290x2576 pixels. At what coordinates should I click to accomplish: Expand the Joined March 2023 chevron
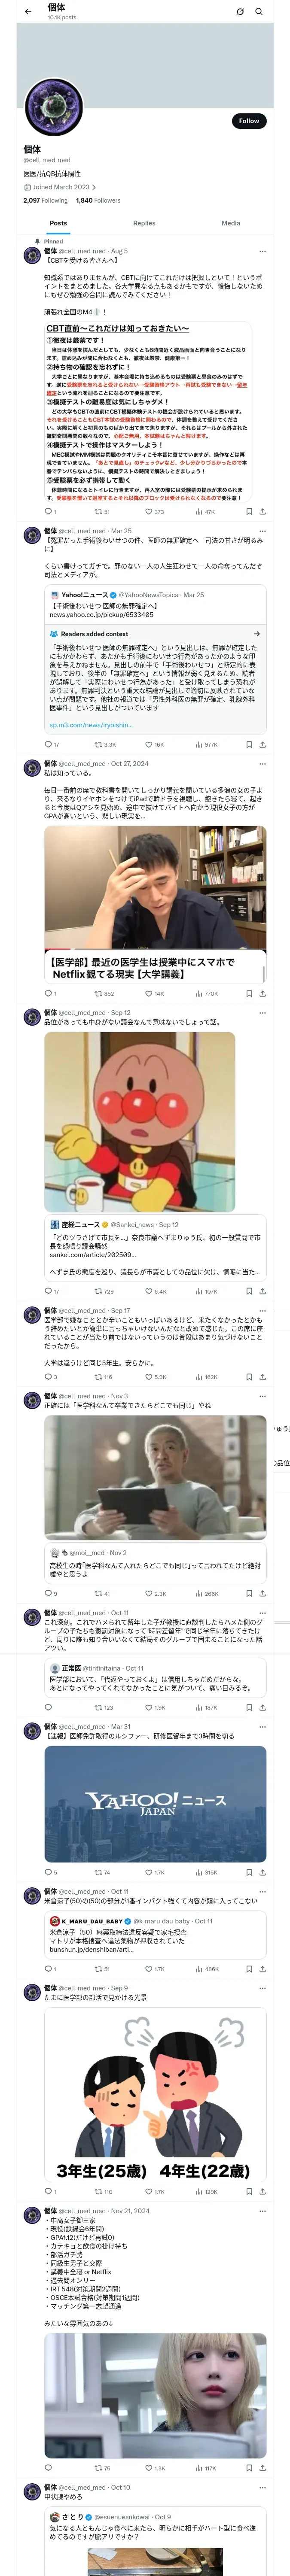click(x=95, y=187)
